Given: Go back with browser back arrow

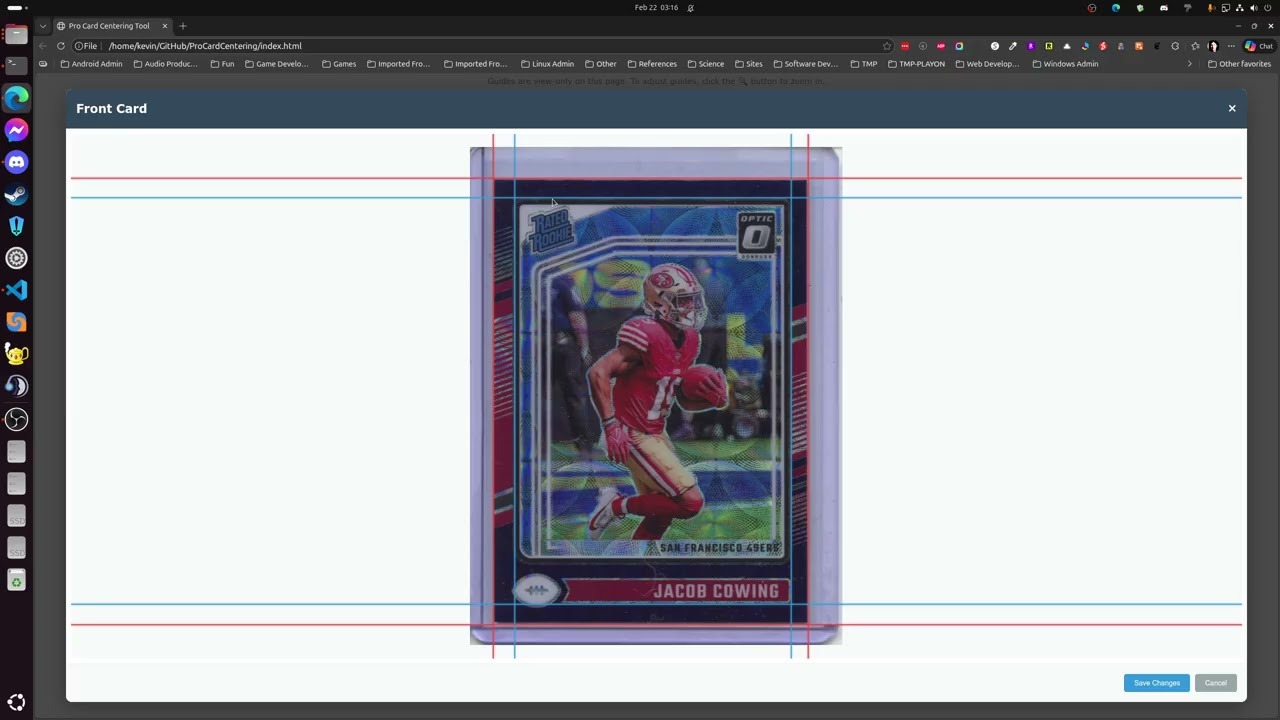Looking at the screenshot, I should (42, 46).
